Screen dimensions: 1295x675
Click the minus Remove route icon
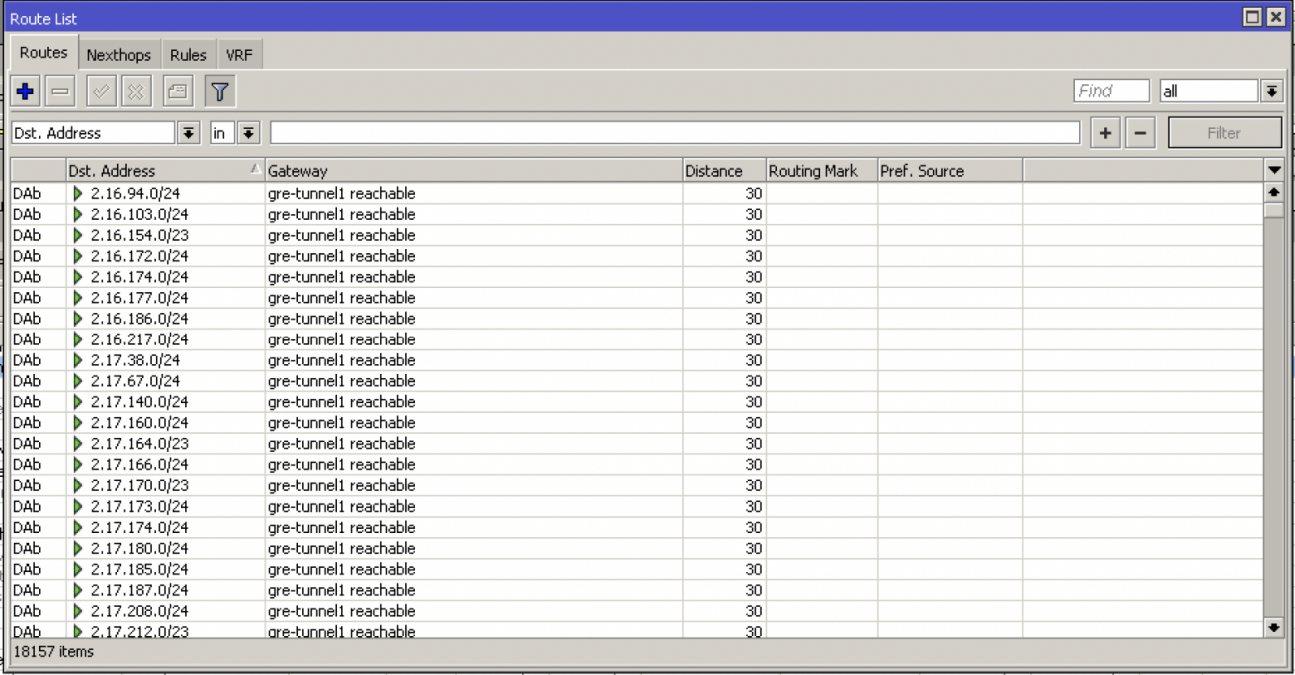[60, 92]
